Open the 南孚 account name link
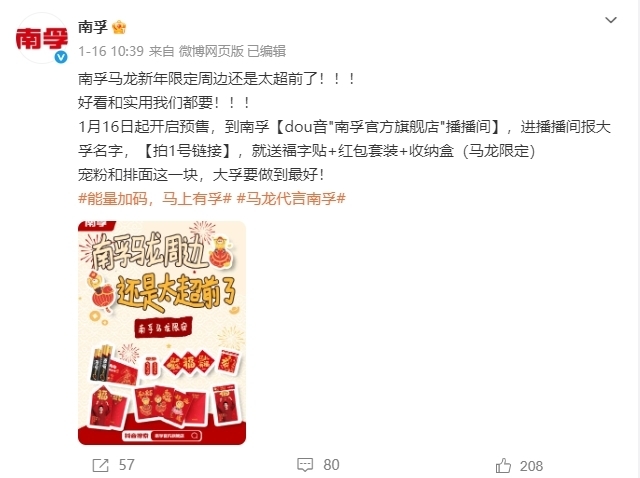 pyautogui.click(x=93, y=27)
